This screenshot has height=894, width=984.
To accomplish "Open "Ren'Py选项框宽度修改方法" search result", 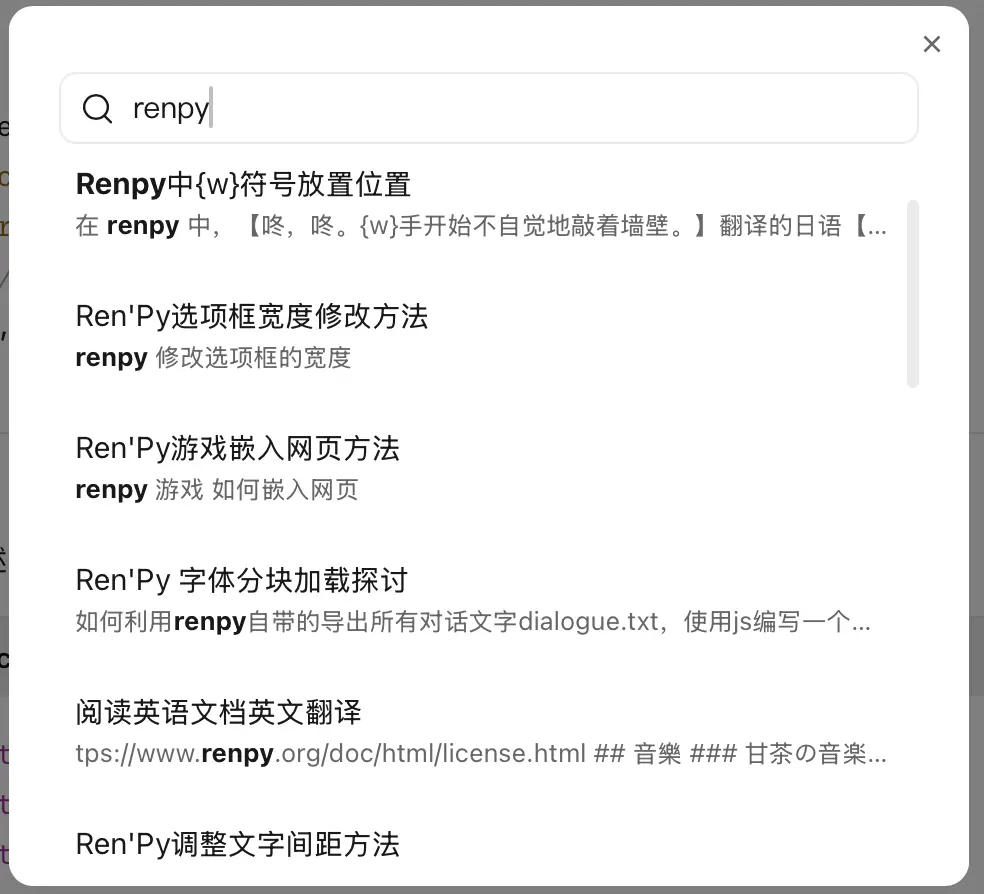I will click(251, 316).
